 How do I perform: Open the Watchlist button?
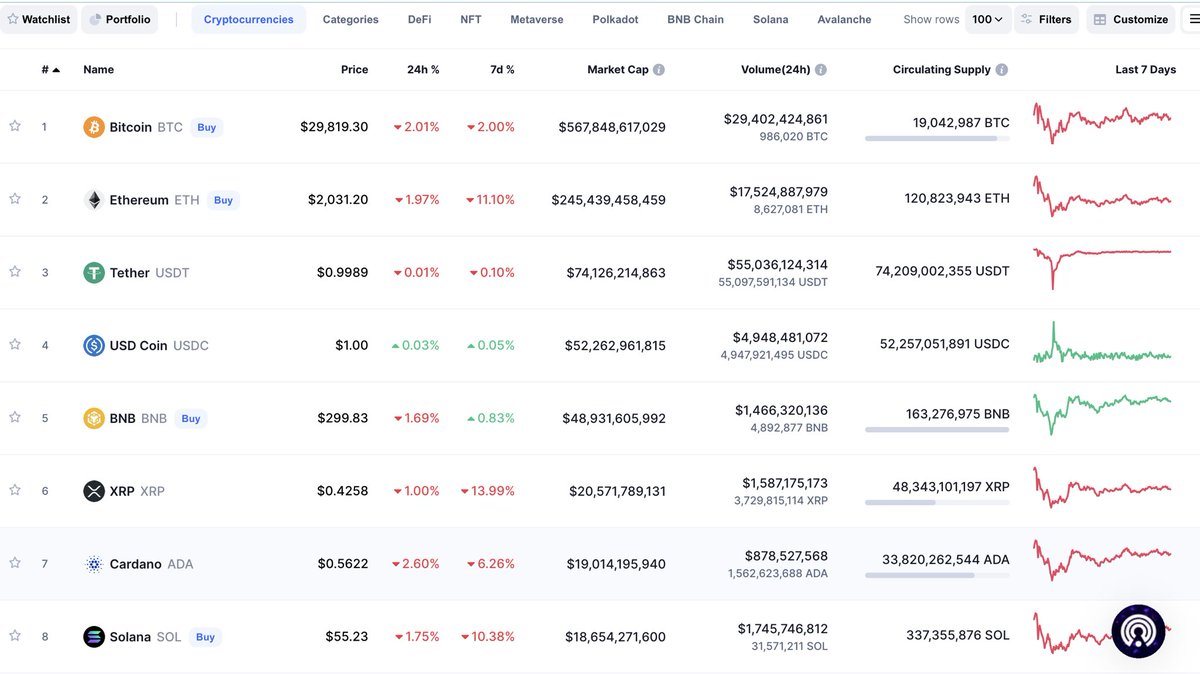click(x=38, y=19)
